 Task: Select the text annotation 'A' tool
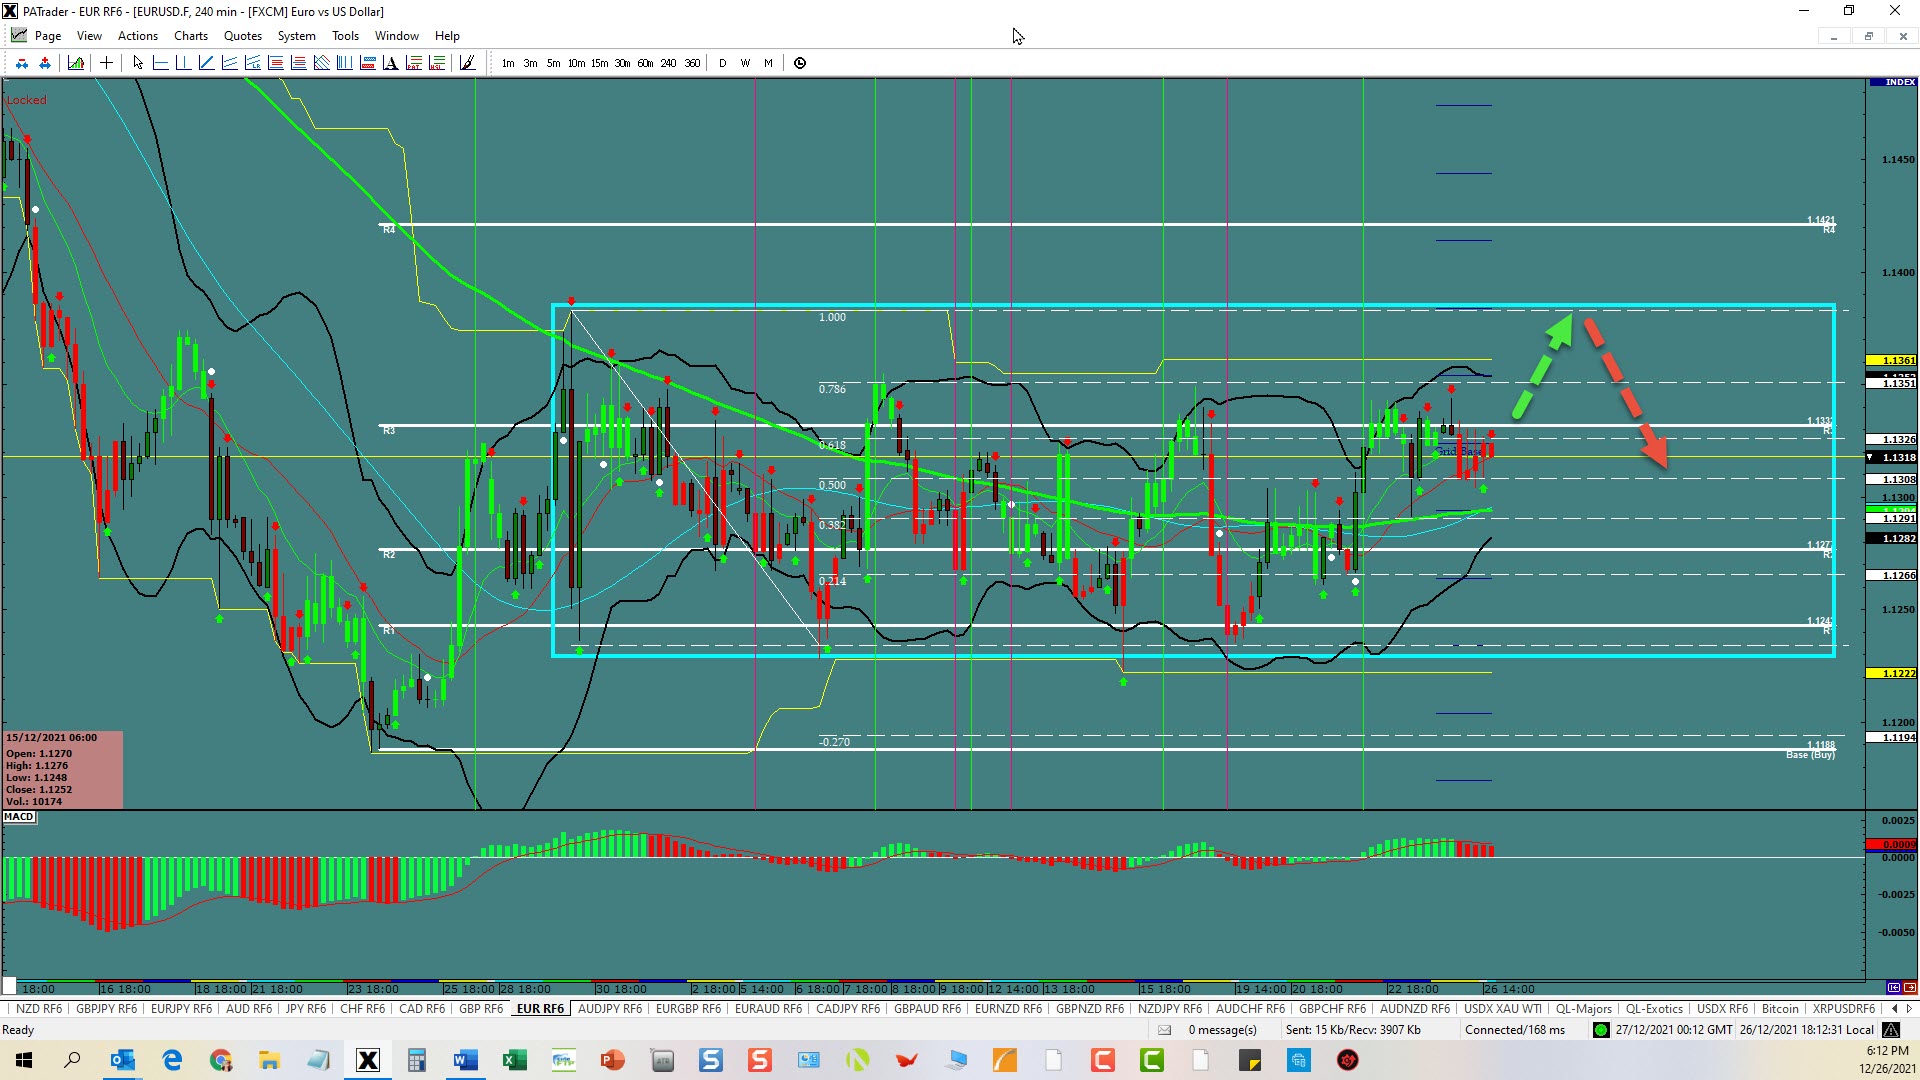pyautogui.click(x=390, y=63)
